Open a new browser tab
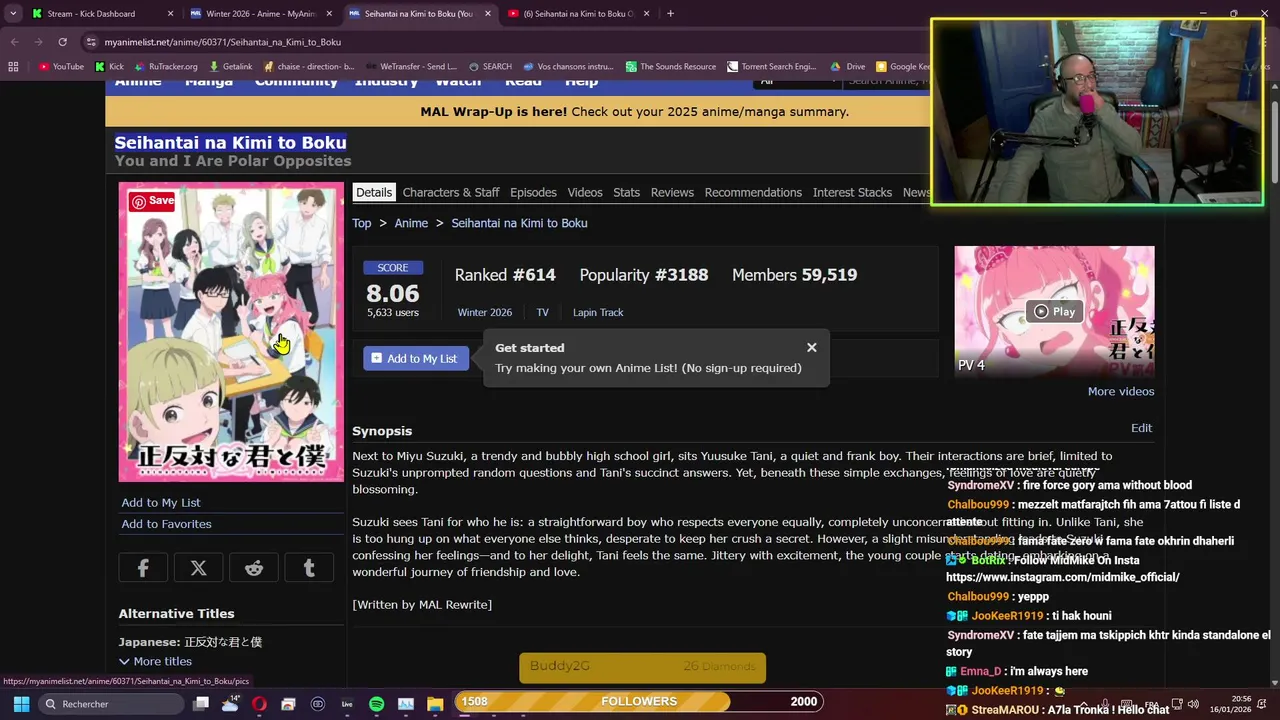The height and width of the screenshot is (720, 1280). (x=670, y=14)
